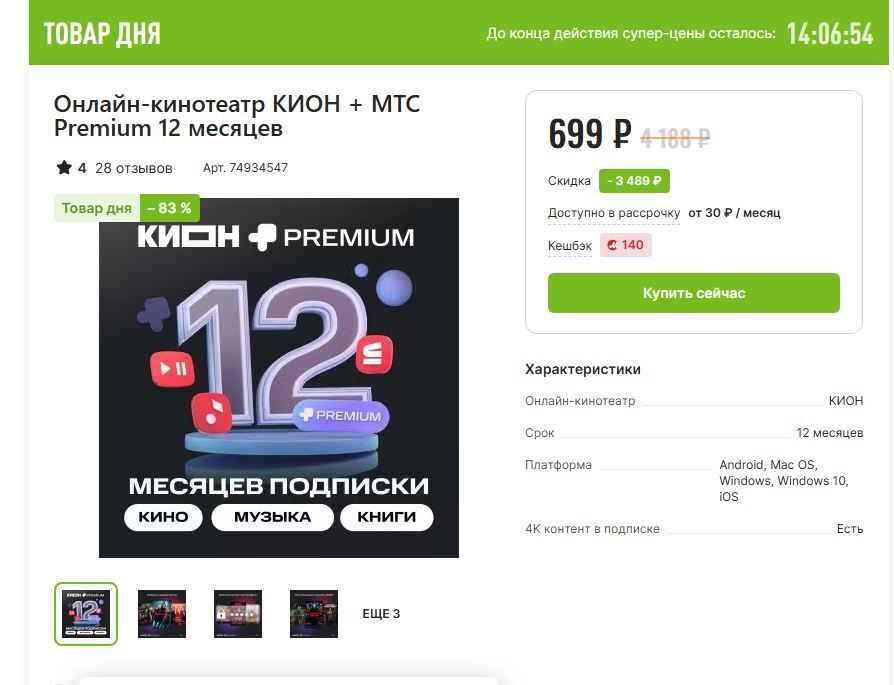Click the product title Онлайн-кинотеатр КИОН
894x685 pixels.
pos(237,116)
